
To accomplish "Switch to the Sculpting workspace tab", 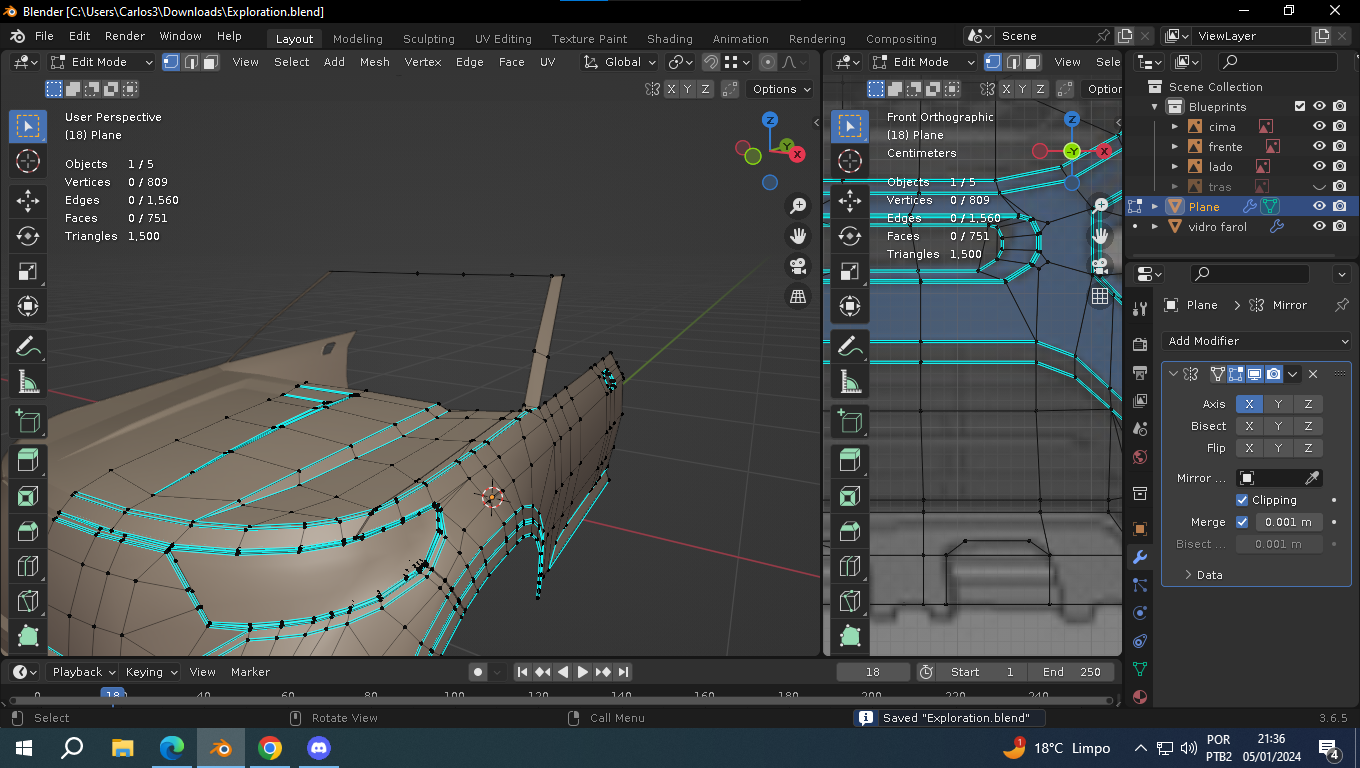I will point(428,39).
